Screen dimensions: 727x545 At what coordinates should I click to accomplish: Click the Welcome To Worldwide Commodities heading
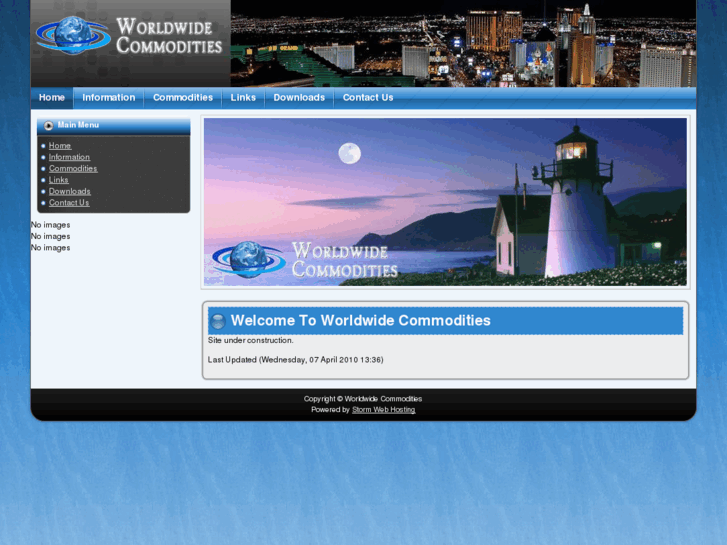(x=360, y=321)
